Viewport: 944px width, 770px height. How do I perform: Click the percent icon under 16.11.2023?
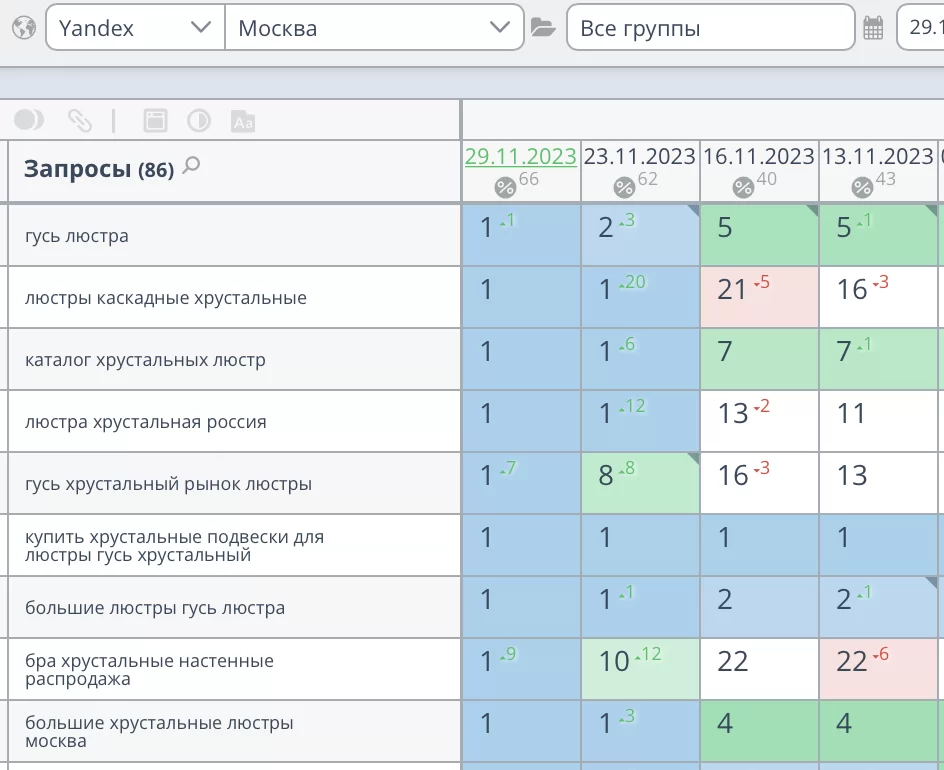(x=743, y=187)
